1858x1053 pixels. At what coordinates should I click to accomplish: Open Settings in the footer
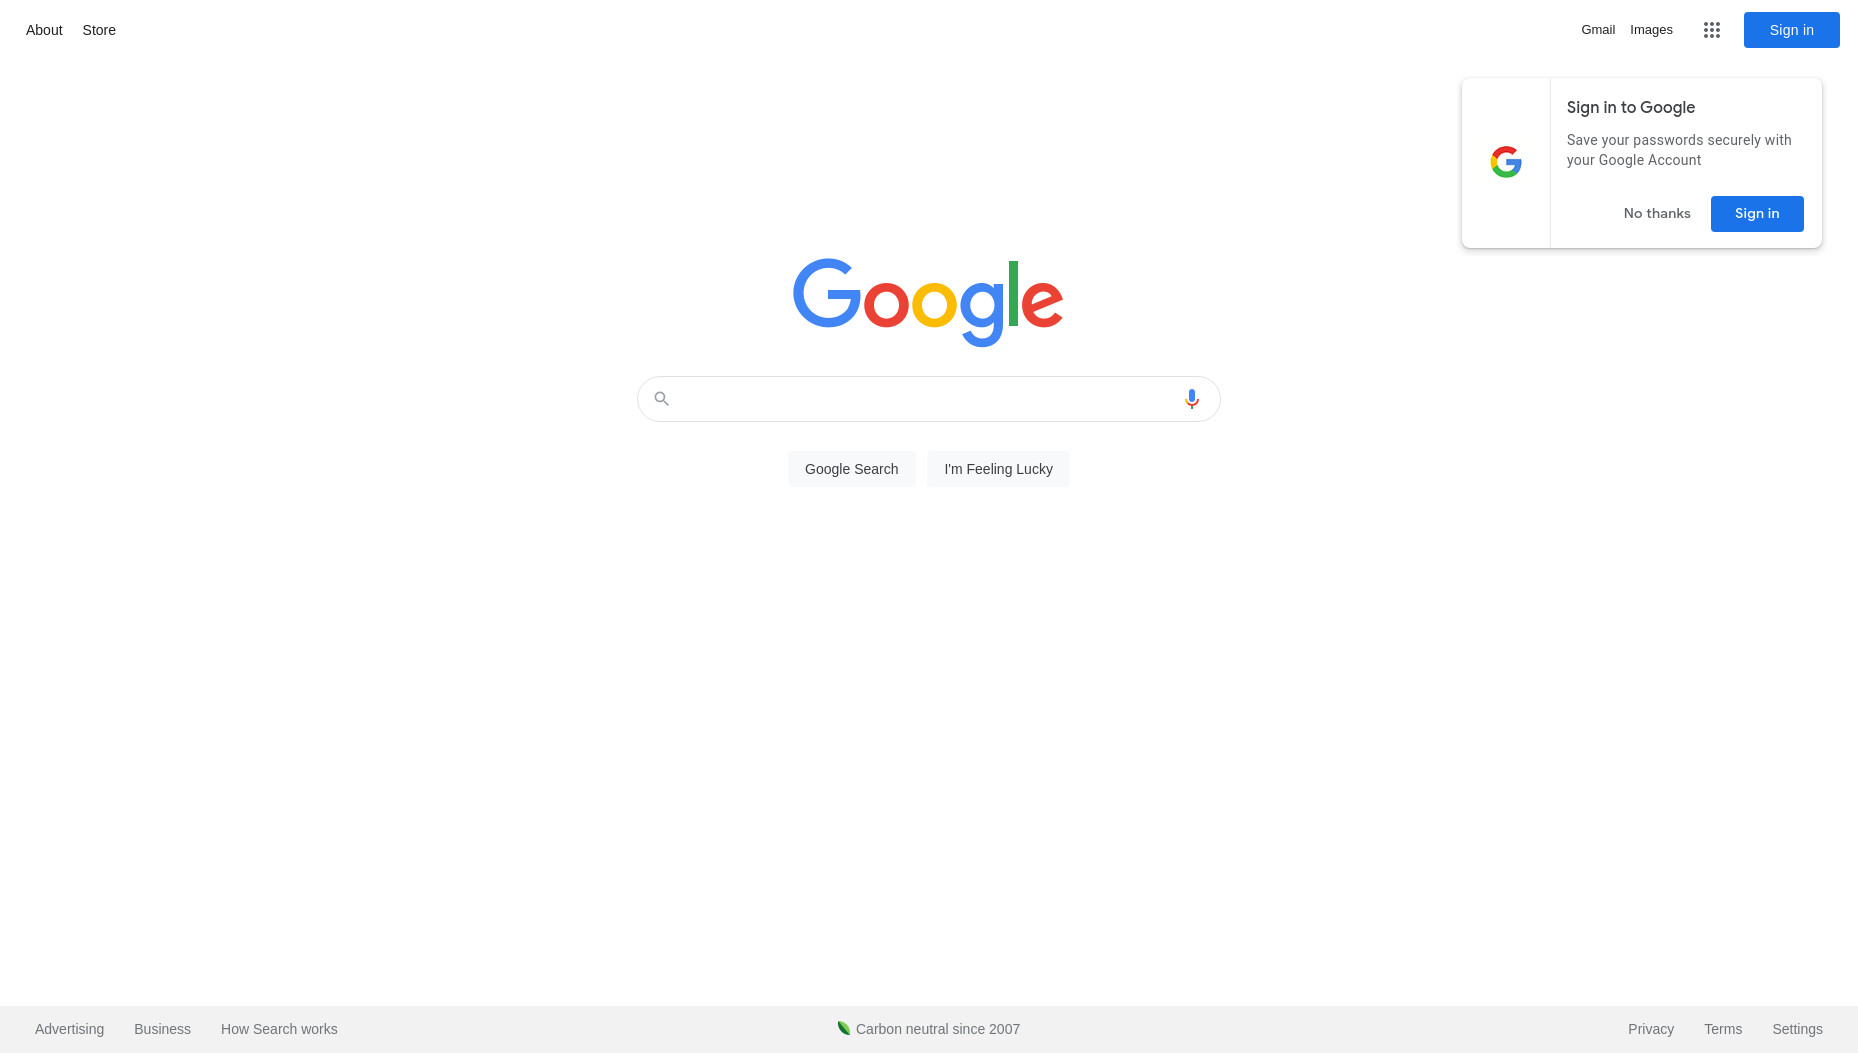point(1797,1029)
